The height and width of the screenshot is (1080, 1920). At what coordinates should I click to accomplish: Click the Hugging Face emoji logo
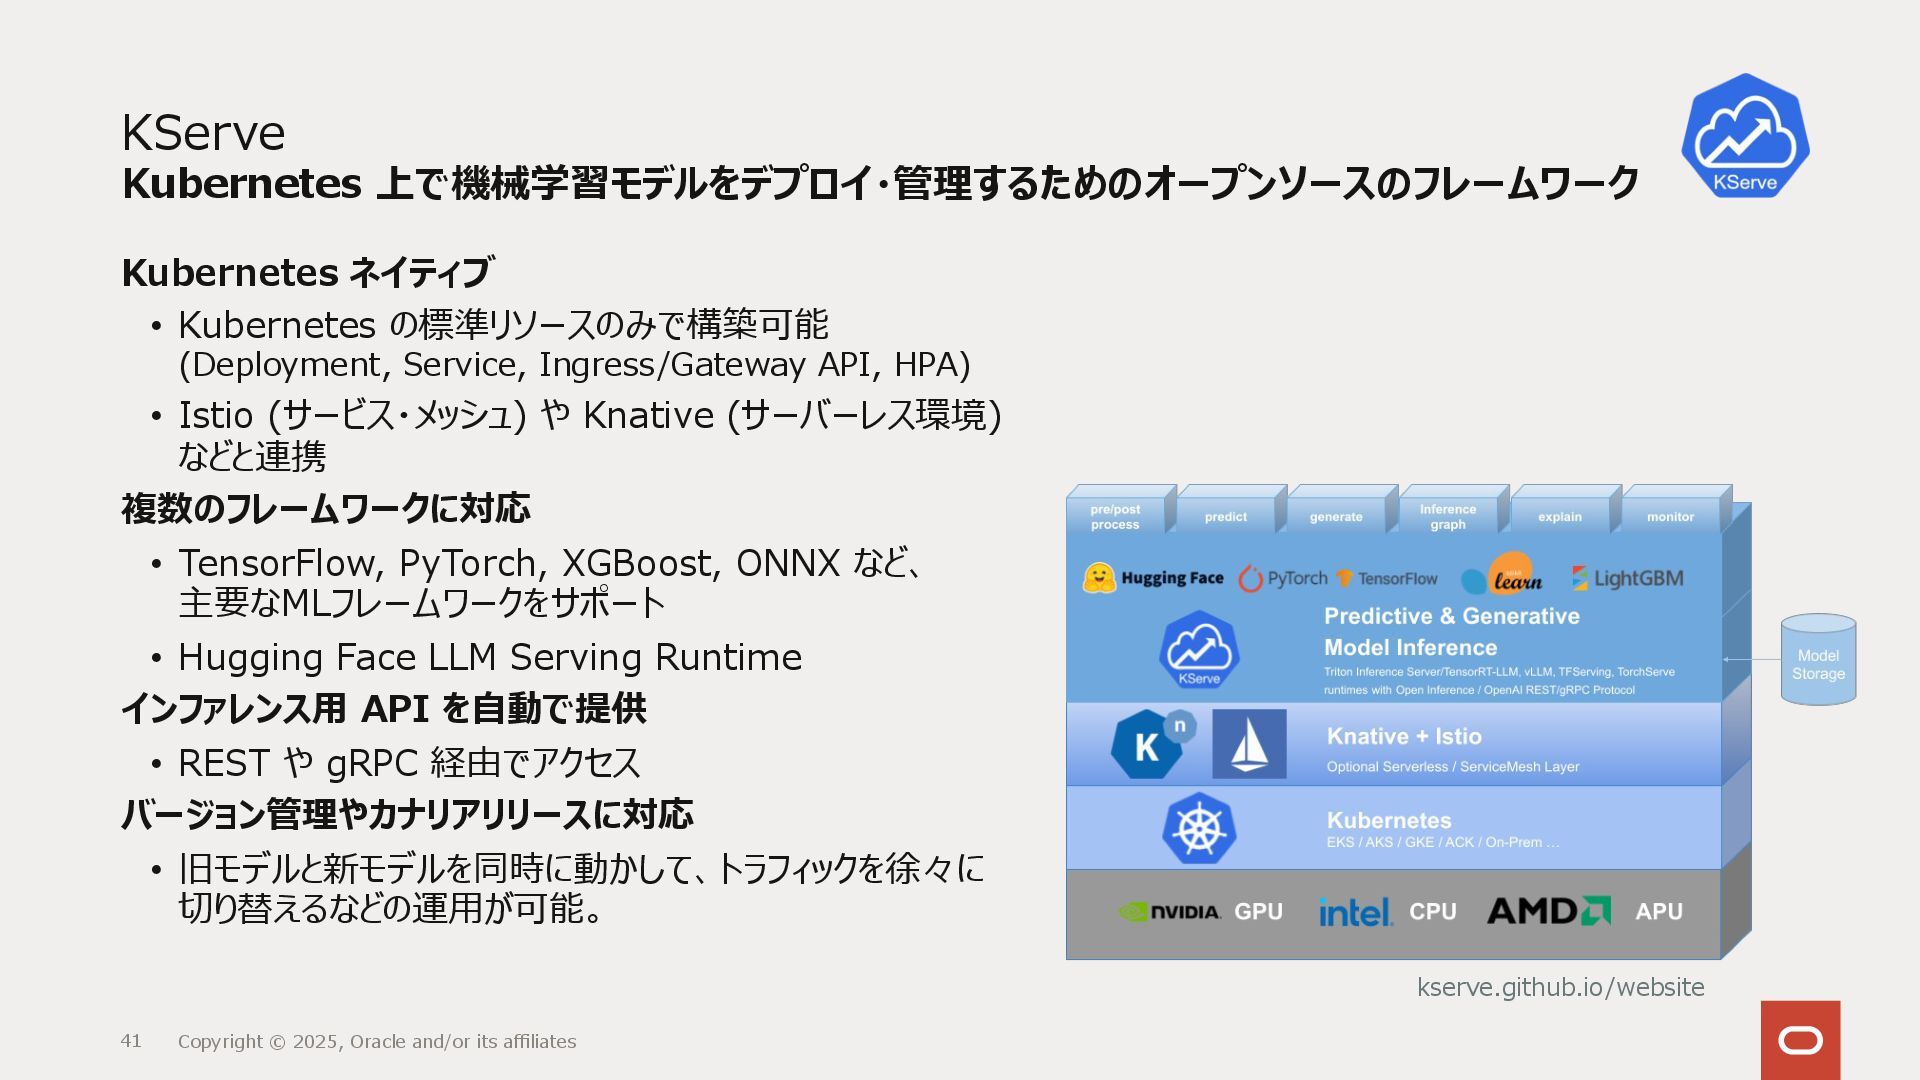tap(1099, 578)
